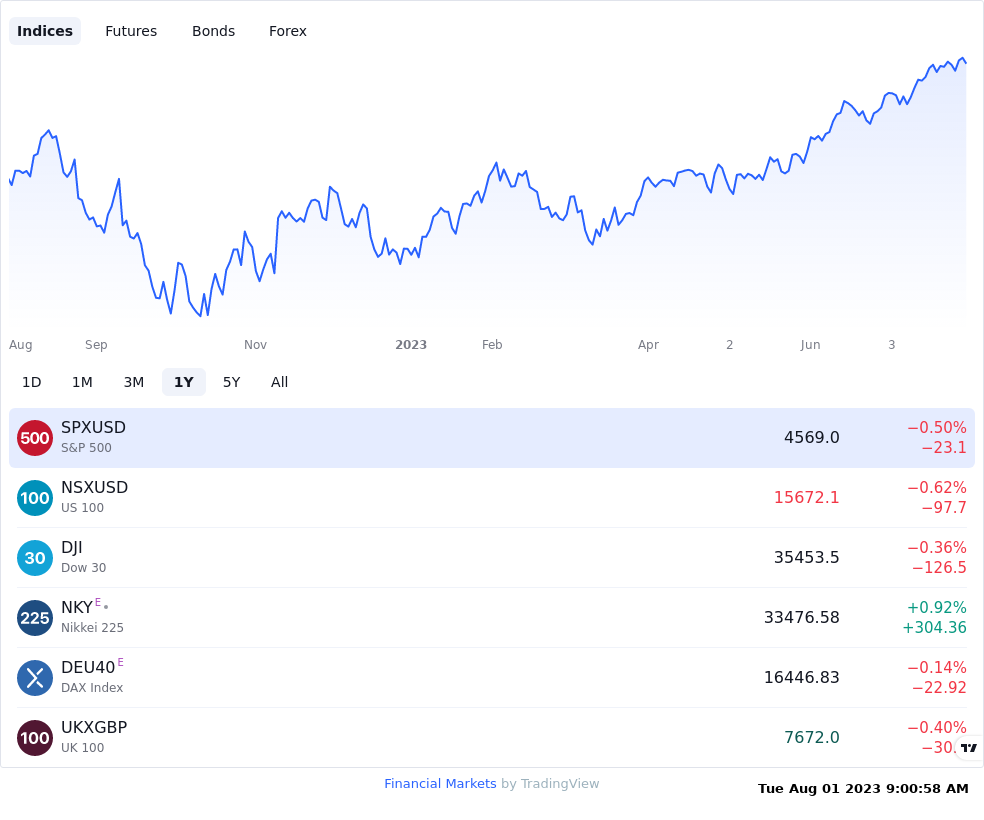Click the −0.50% change for SPXUSD
The image size is (984, 820).
tap(937, 427)
